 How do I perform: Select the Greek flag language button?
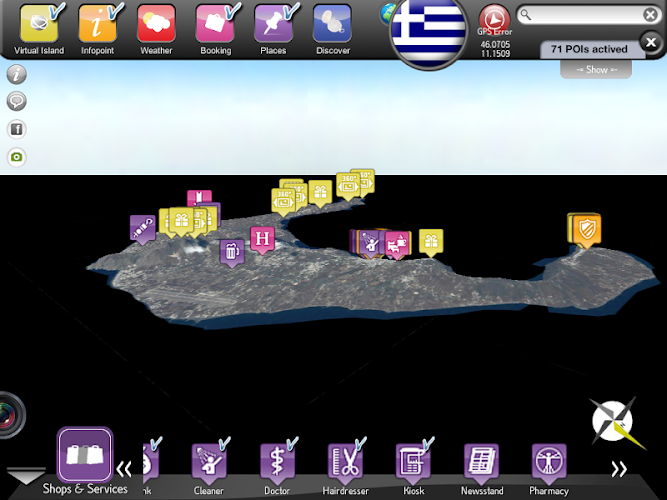click(428, 31)
